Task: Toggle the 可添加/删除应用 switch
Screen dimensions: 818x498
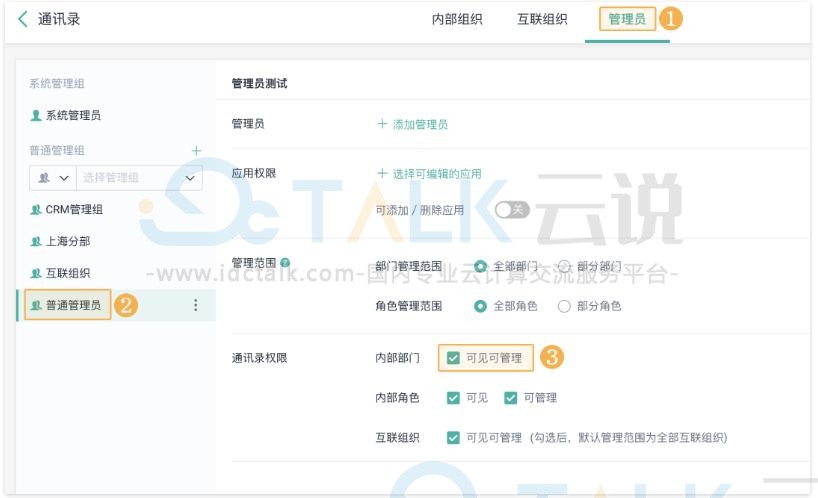Action: (x=512, y=210)
